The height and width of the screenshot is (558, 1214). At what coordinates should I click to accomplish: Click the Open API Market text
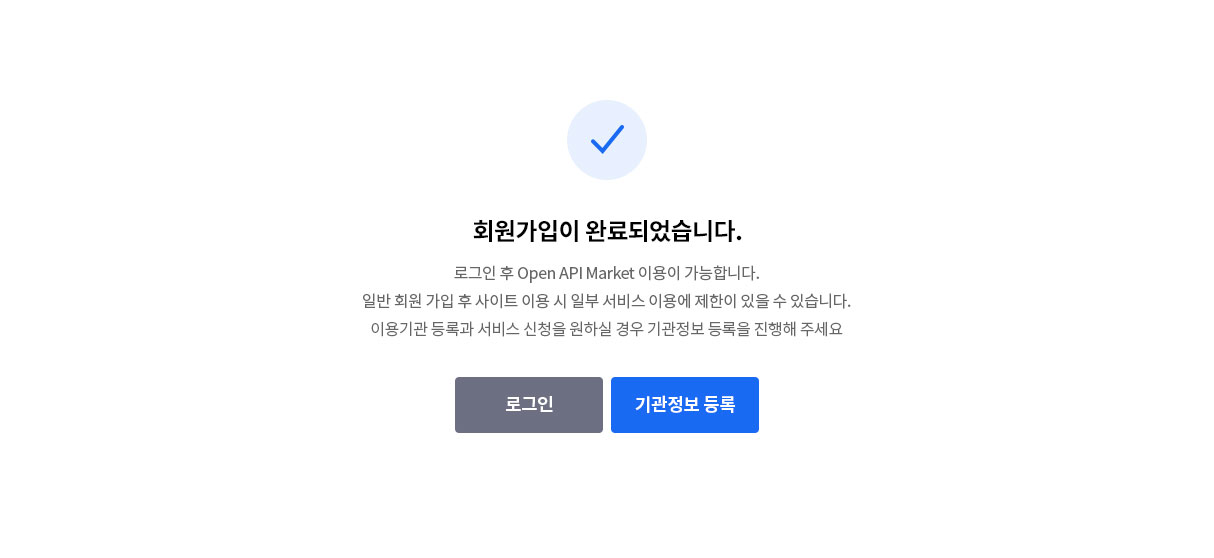(x=576, y=273)
